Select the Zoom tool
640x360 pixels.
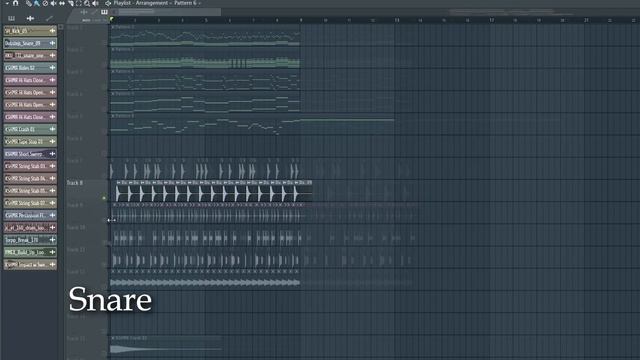click(87, 3)
